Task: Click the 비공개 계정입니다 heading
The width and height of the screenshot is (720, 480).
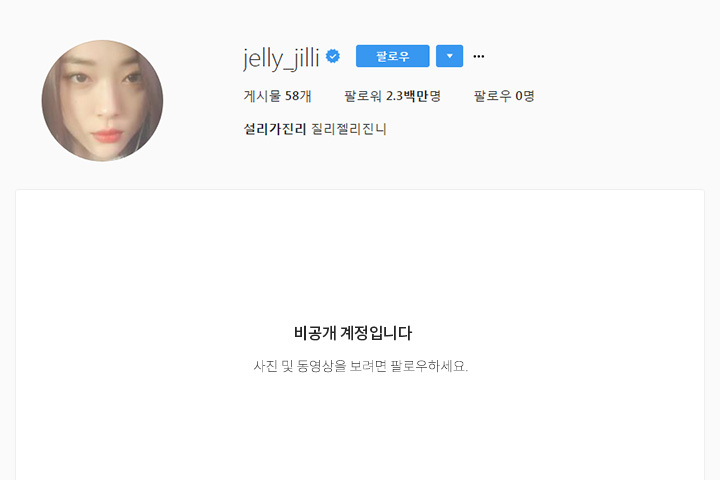Action: pyautogui.click(x=353, y=333)
